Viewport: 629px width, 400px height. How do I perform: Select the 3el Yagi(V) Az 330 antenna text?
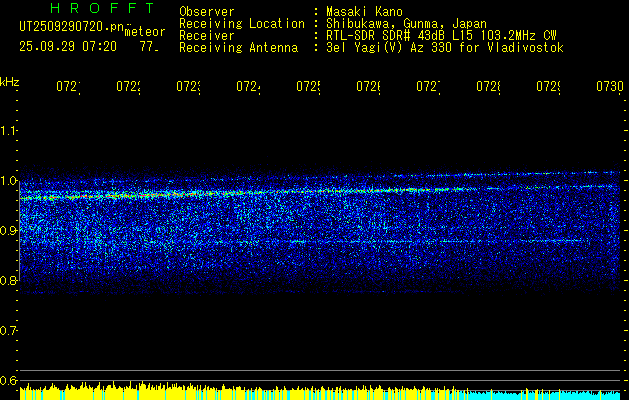pos(445,48)
